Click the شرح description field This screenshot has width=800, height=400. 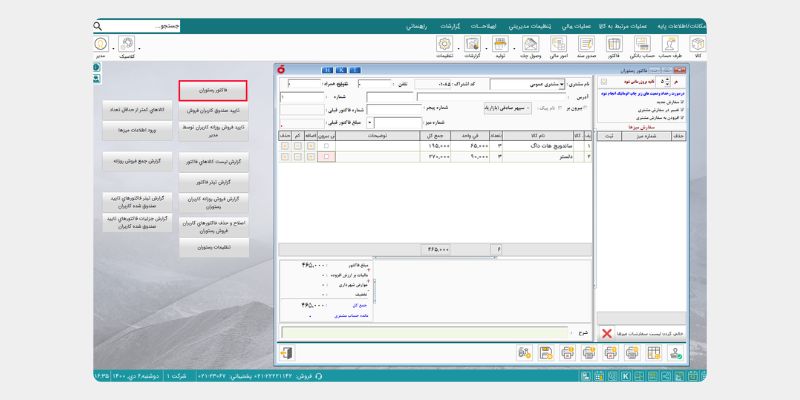[424, 333]
